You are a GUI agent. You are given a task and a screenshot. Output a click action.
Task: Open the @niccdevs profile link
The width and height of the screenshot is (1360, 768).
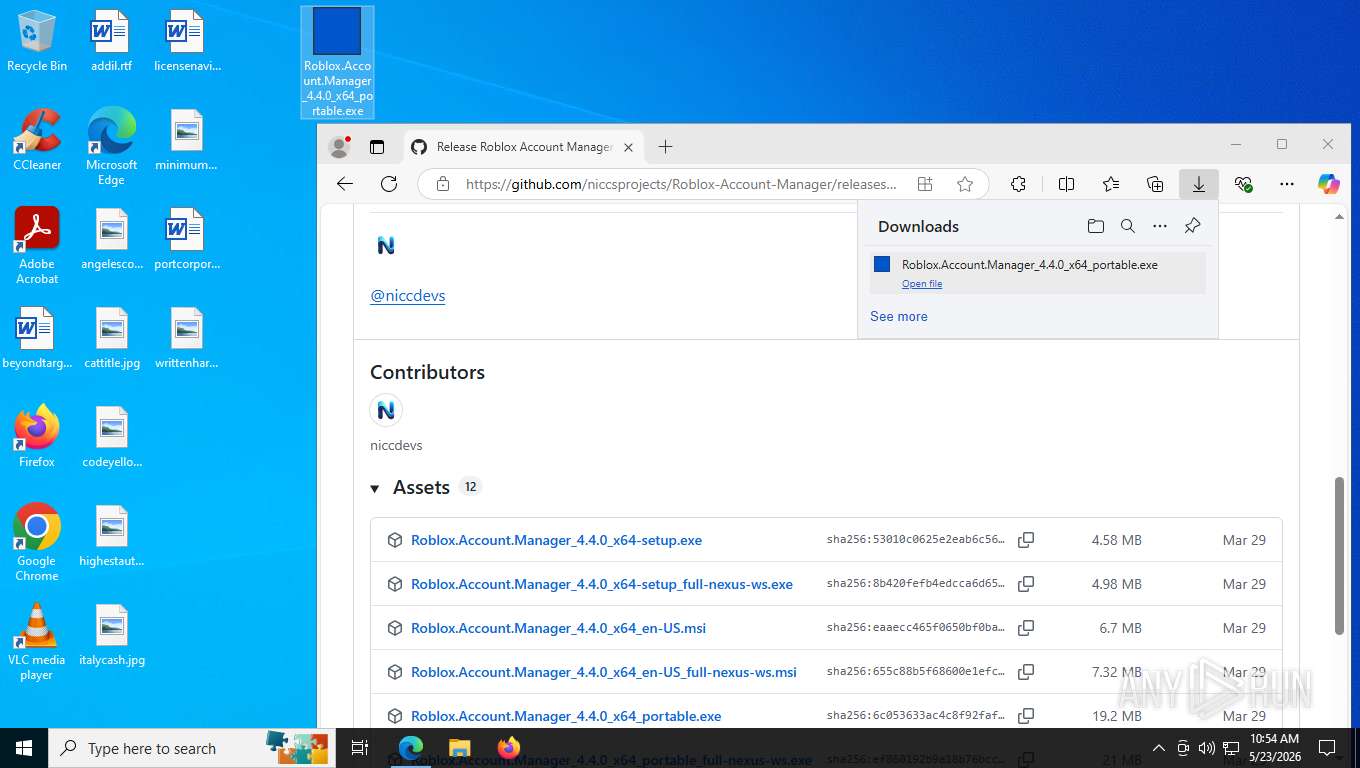pyautogui.click(x=408, y=296)
